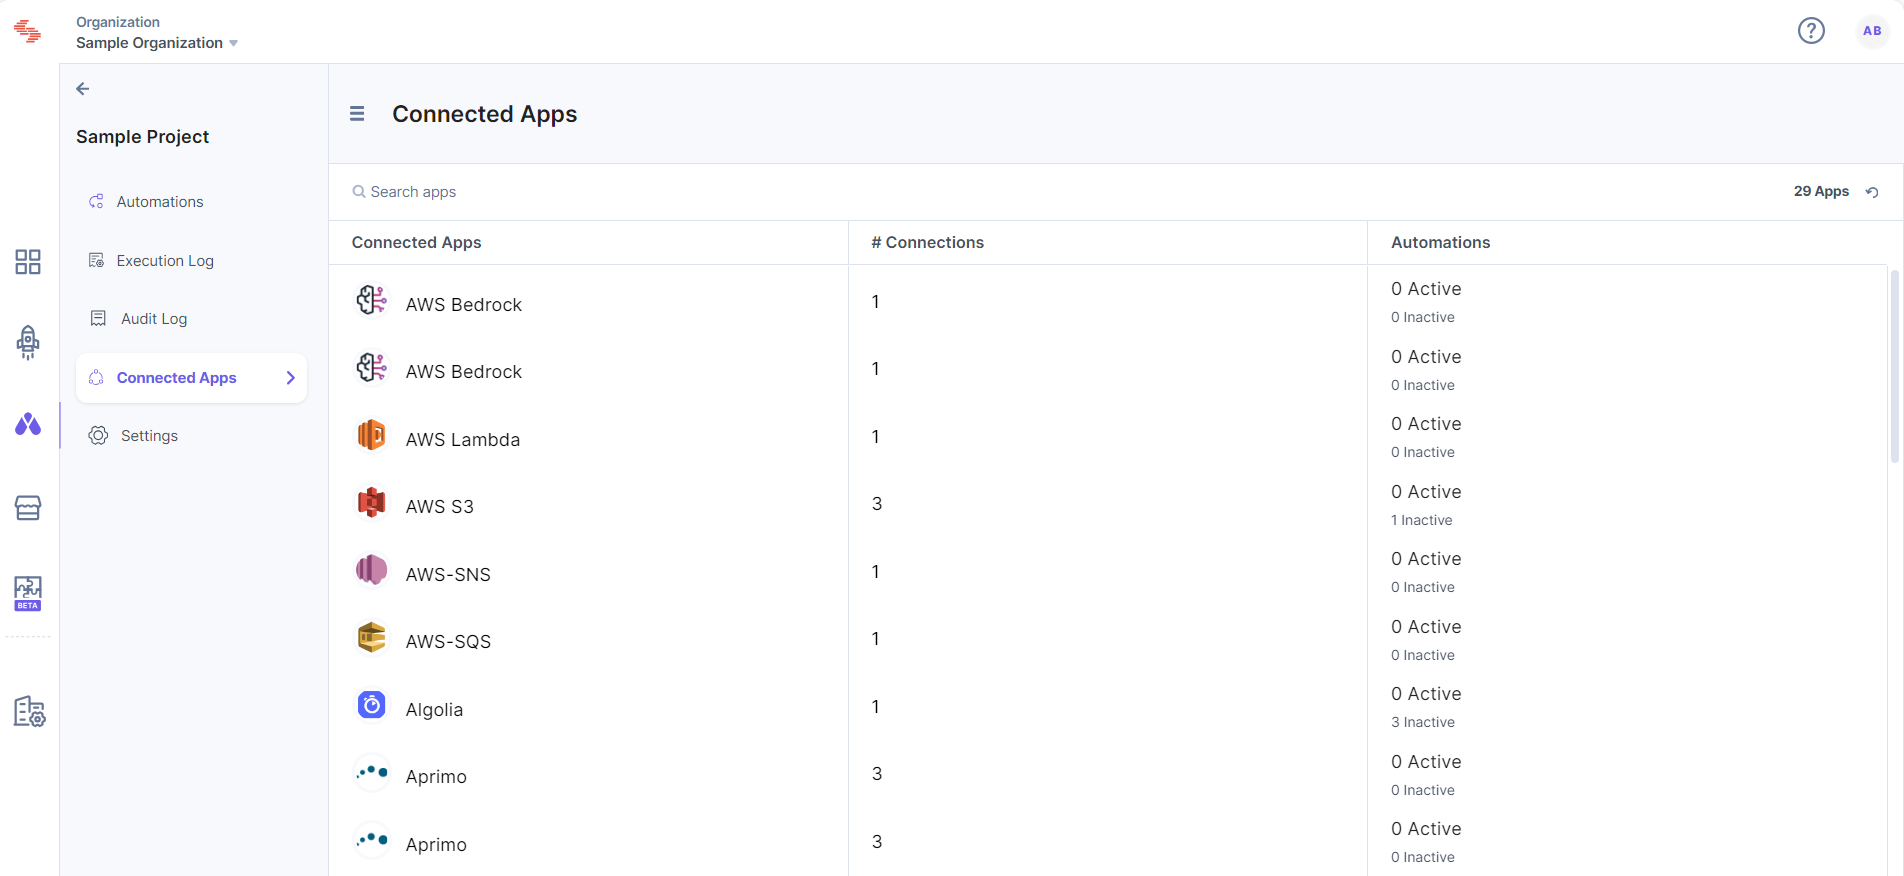Click the Automations column header
Viewport: 1904px width, 876px height.
(1441, 243)
